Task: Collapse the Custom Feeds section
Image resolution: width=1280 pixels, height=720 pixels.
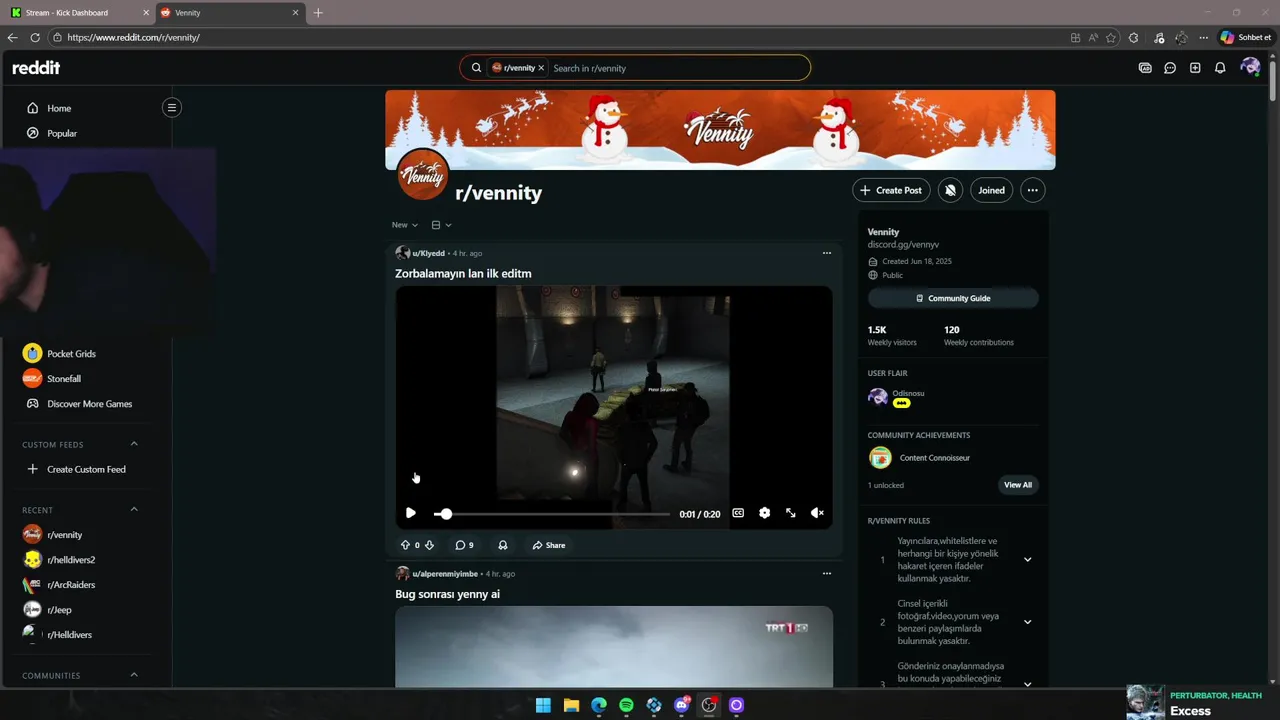Action: [134, 444]
